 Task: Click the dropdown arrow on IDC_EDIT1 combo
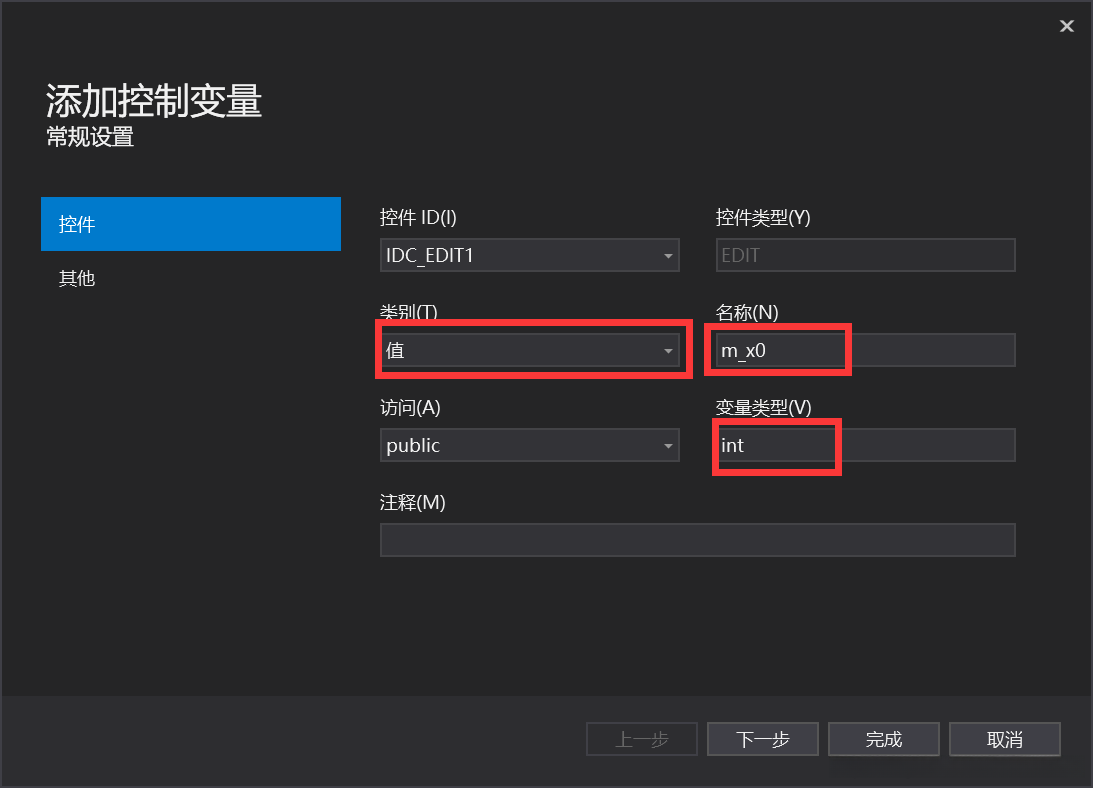[x=668, y=255]
